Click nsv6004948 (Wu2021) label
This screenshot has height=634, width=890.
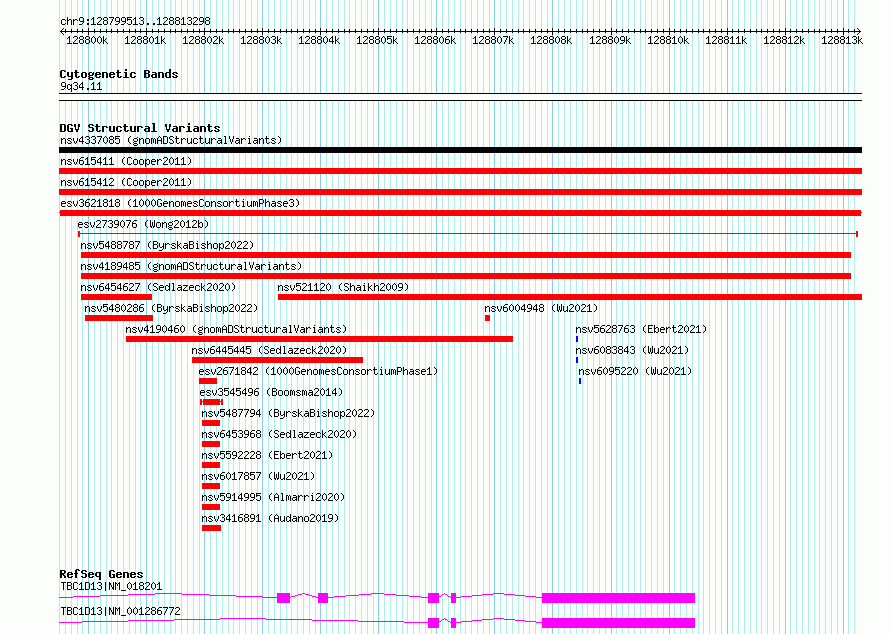pos(541,308)
